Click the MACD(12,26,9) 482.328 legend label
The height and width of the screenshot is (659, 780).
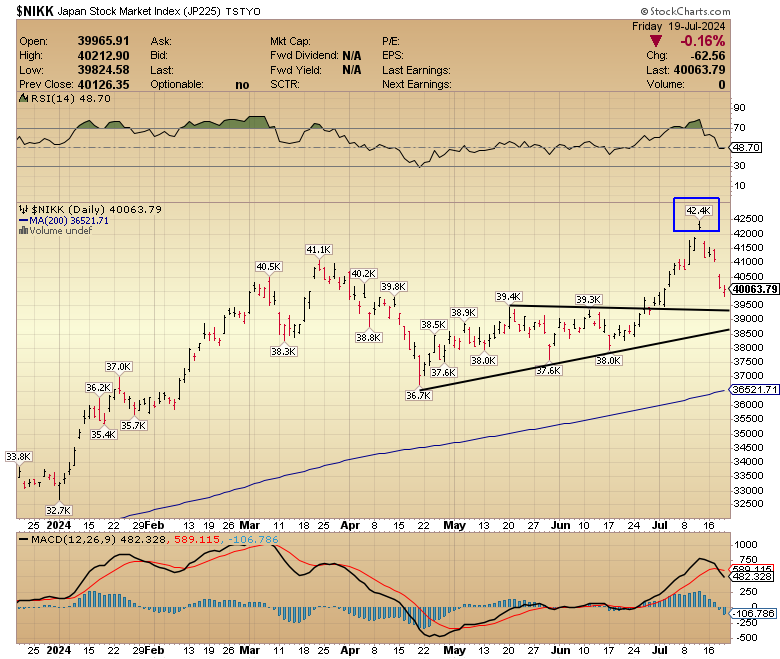pyautogui.click(x=98, y=539)
